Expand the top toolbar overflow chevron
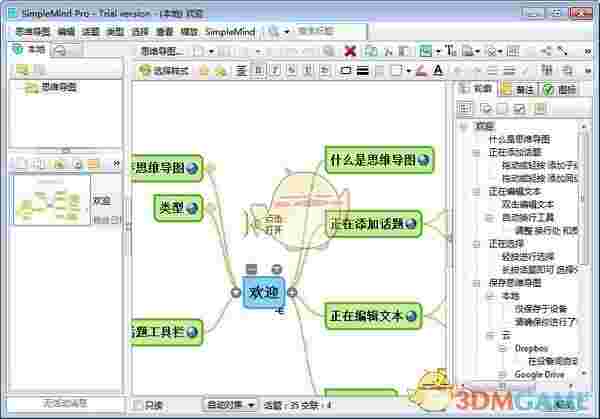The image size is (600, 419). [x=587, y=51]
